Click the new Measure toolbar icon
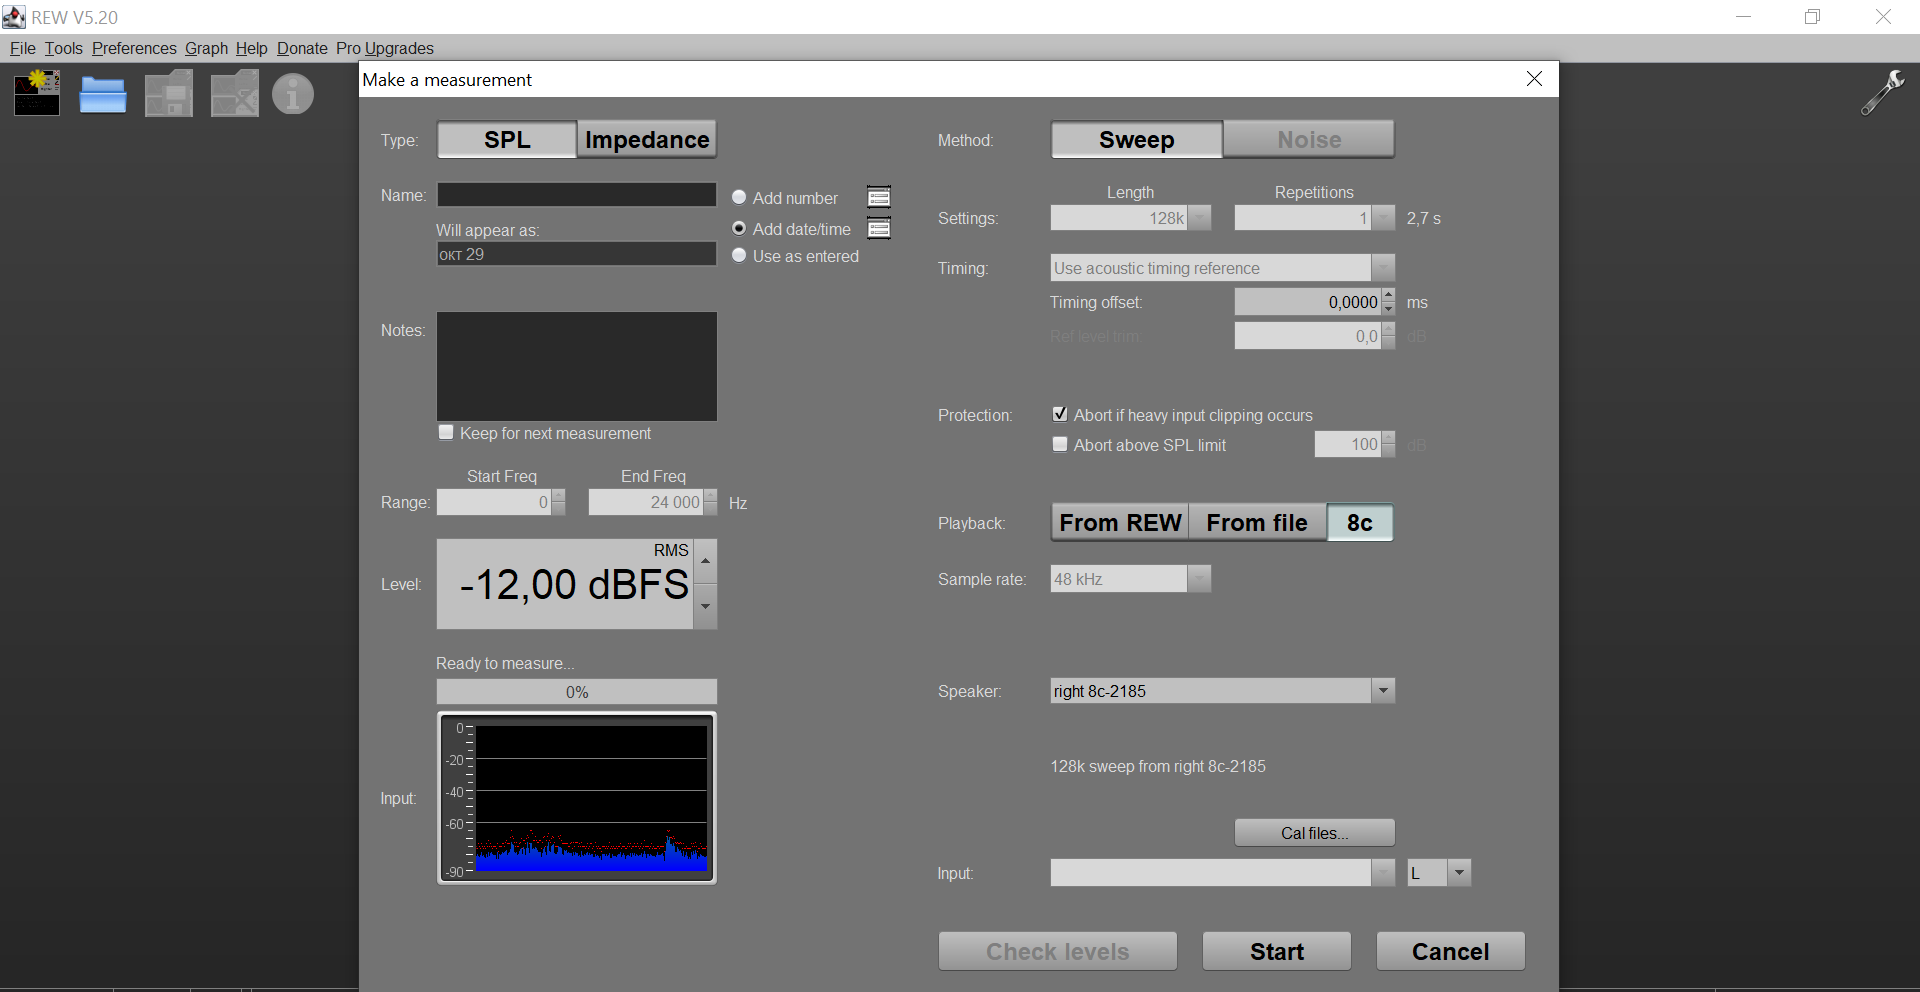The image size is (1920, 992). point(37,94)
